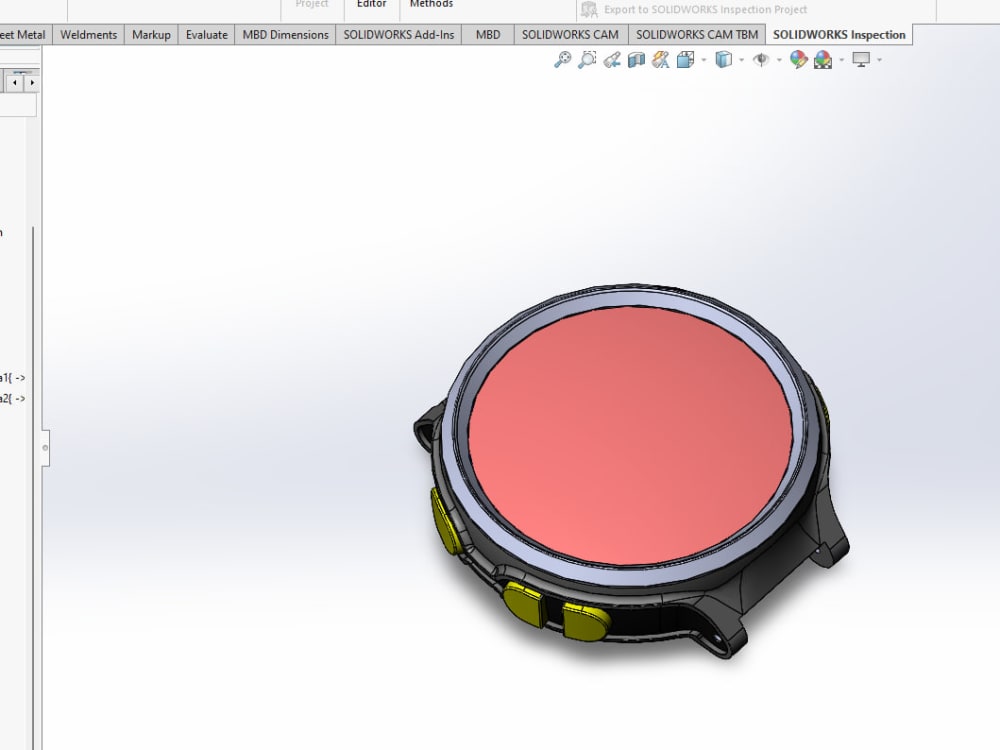Click the Export to Inspection Project icon
Image resolution: width=1000 pixels, height=750 pixels.
[x=589, y=10]
